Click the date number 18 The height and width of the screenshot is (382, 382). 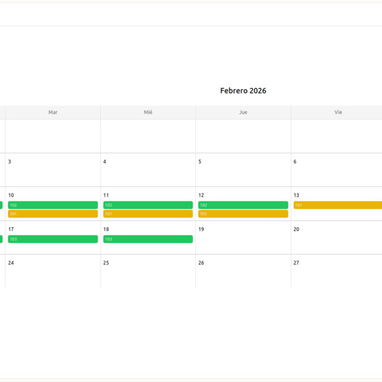106,229
